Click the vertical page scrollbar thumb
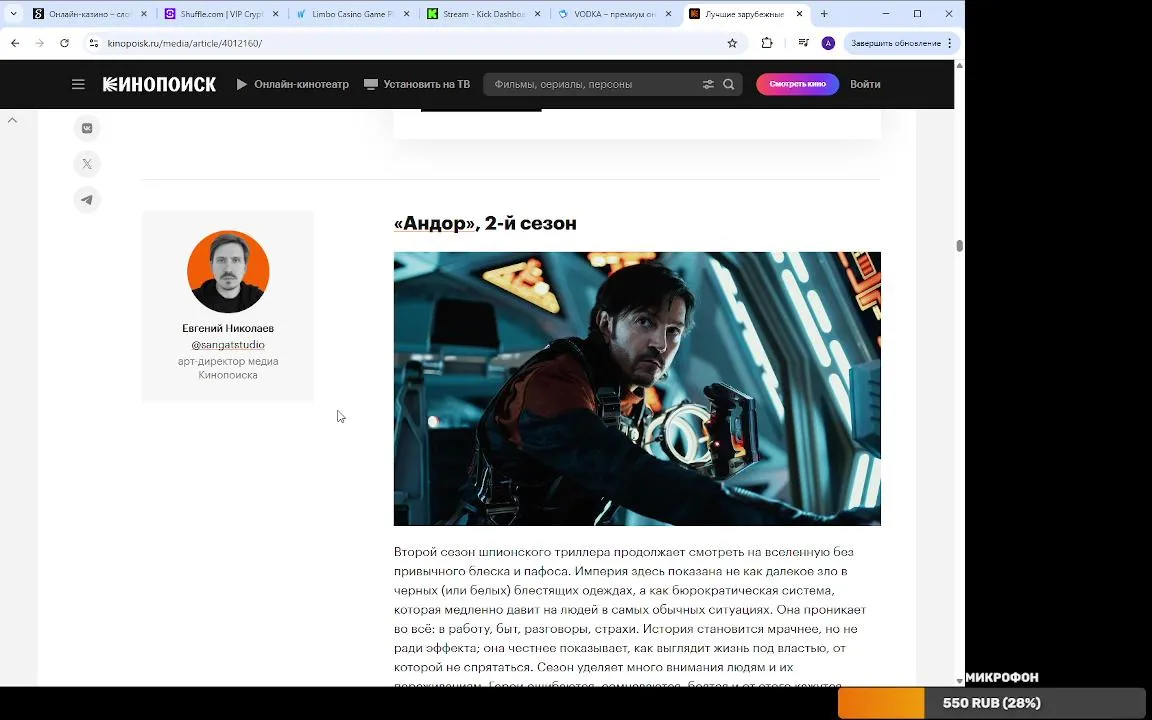This screenshot has height=720, width=1152. pyautogui.click(x=960, y=246)
